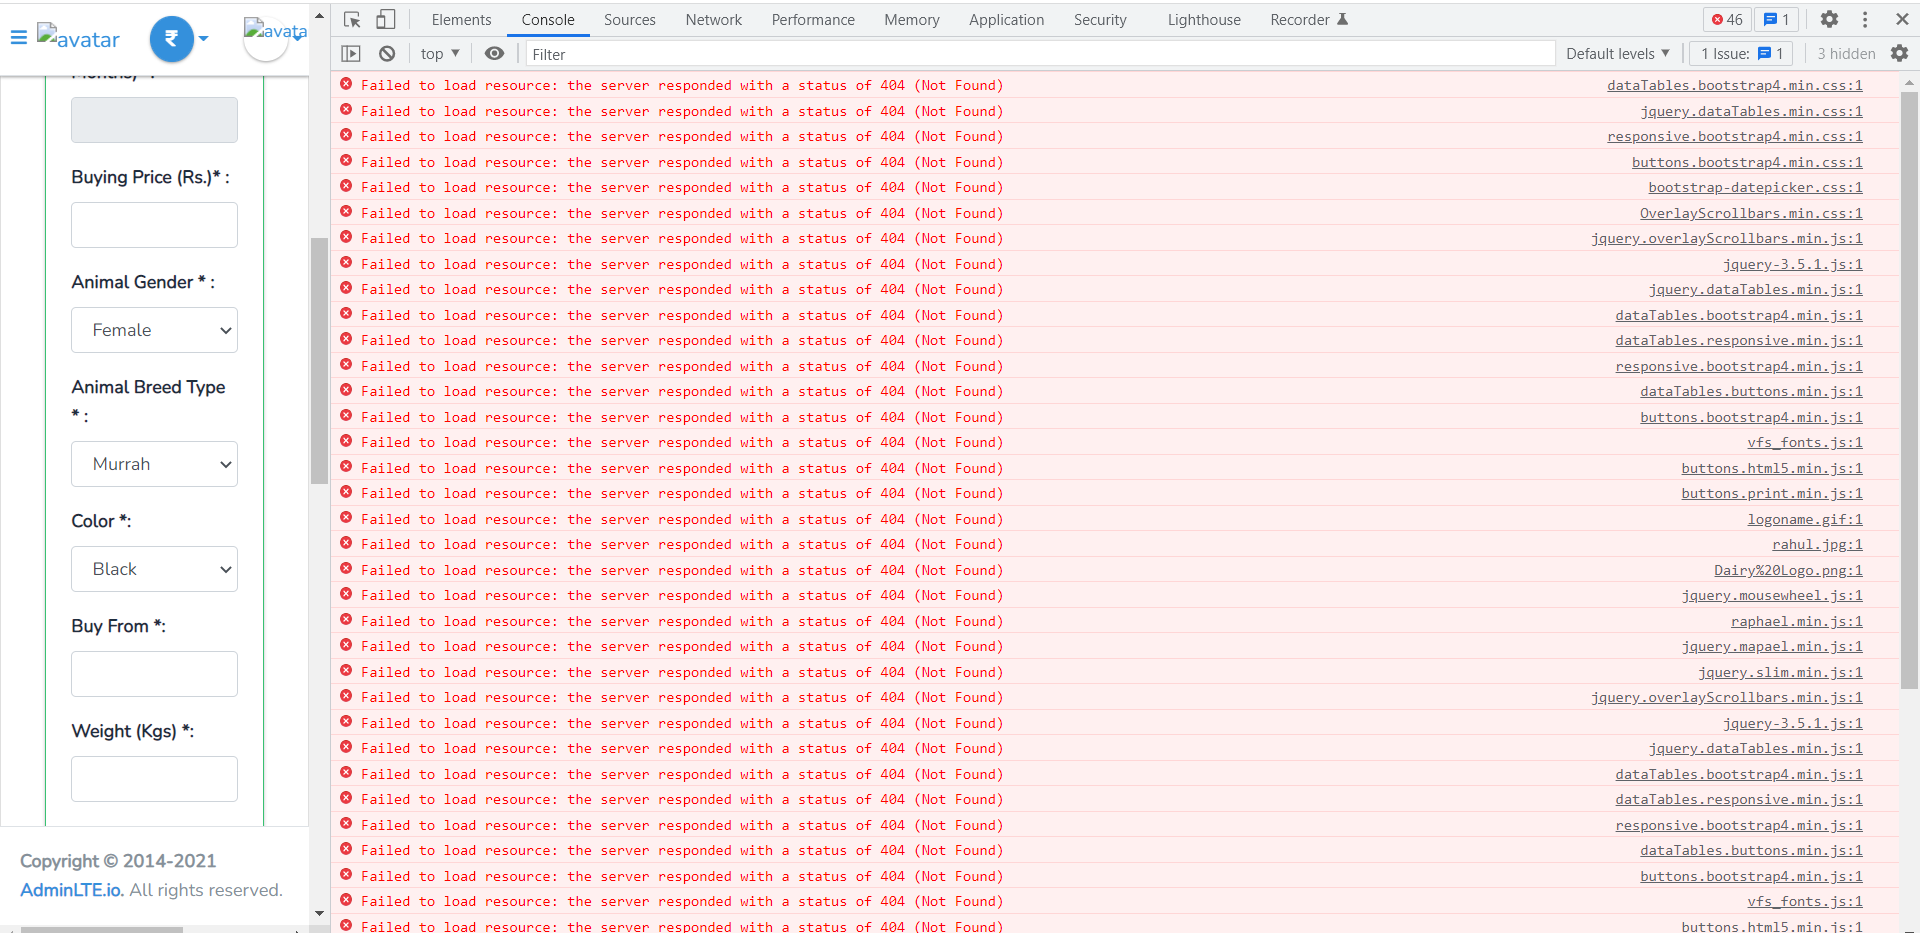Toggle the device toolbar icon
Screen dimensions: 1920x933
click(385, 19)
